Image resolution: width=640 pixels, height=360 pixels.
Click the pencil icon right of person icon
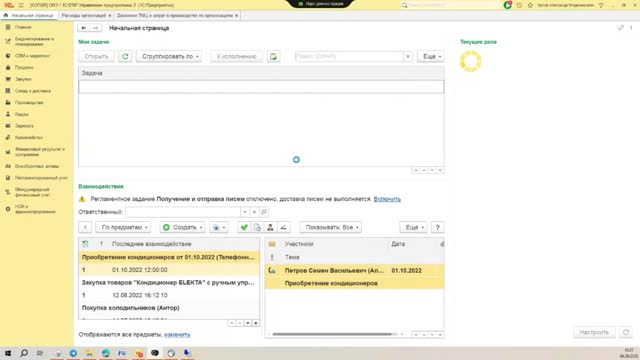pos(283,227)
